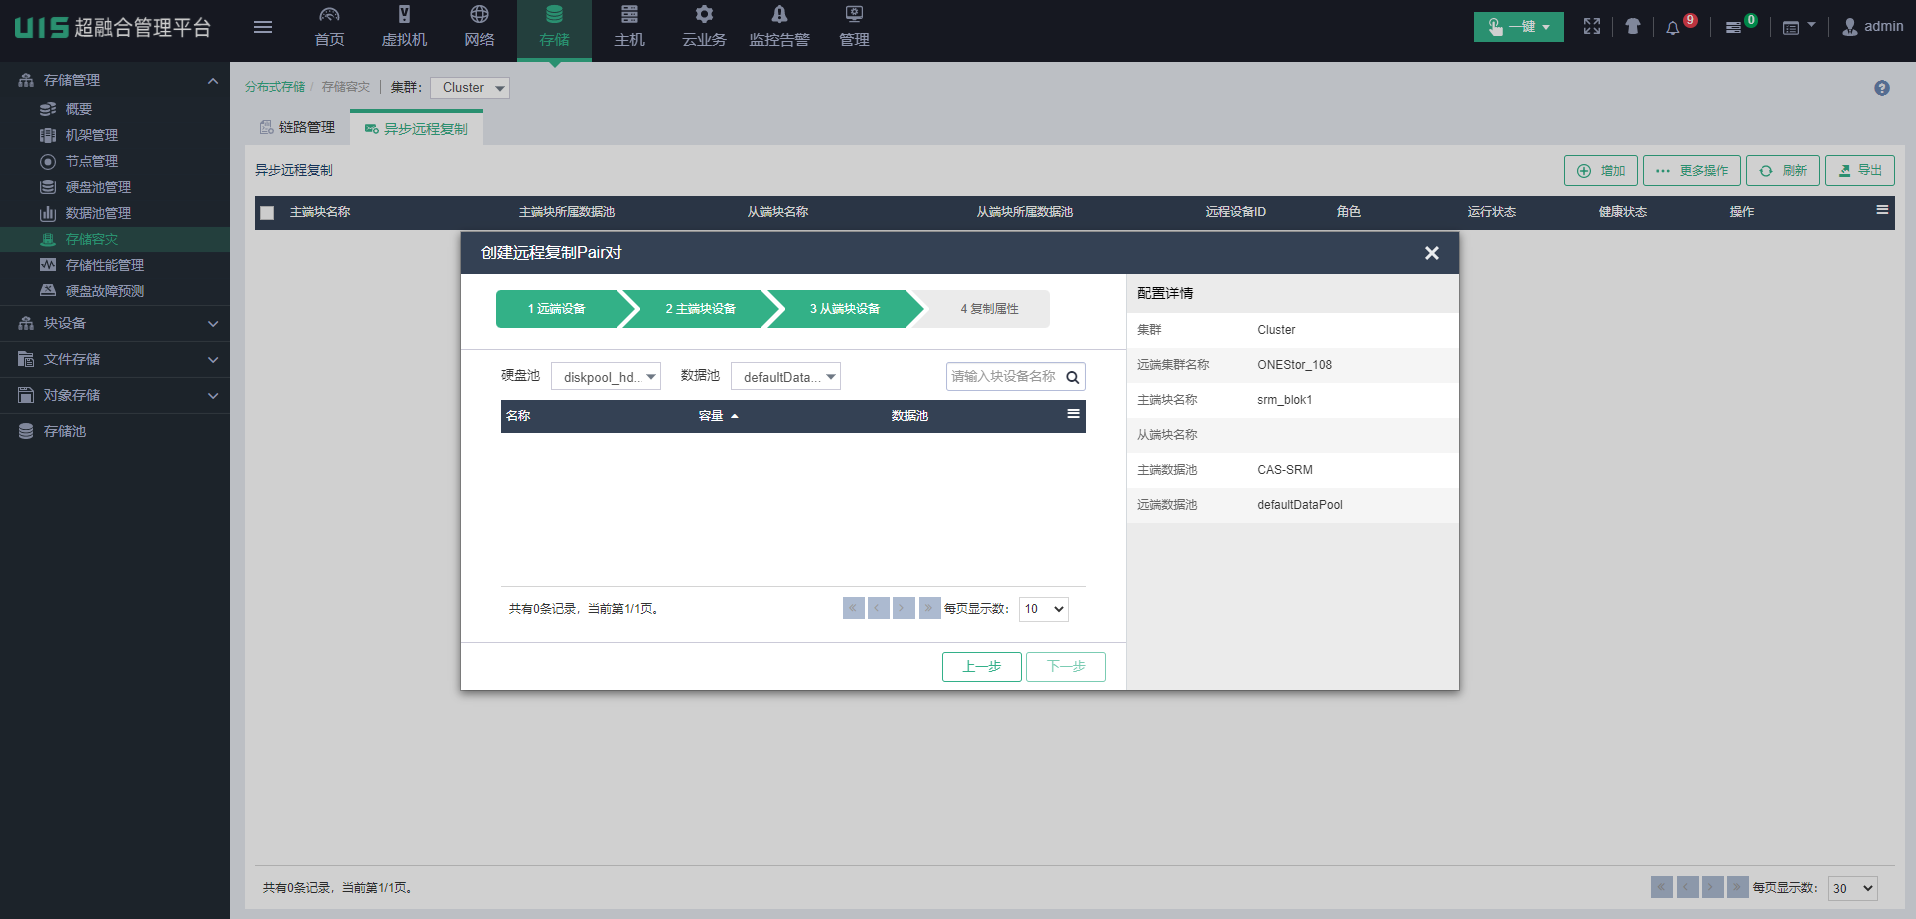The height and width of the screenshot is (919, 1916).
Task: Focus the block device name search field
Action: (1003, 377)
